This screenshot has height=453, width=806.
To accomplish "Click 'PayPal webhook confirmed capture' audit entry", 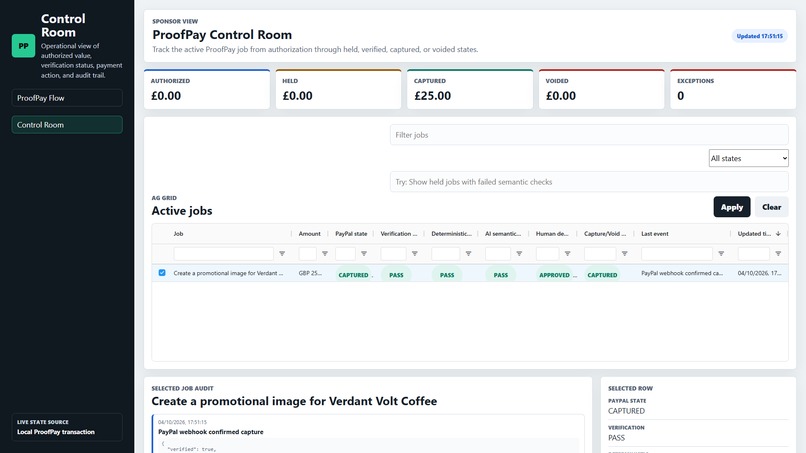I will tap(211, 432).
